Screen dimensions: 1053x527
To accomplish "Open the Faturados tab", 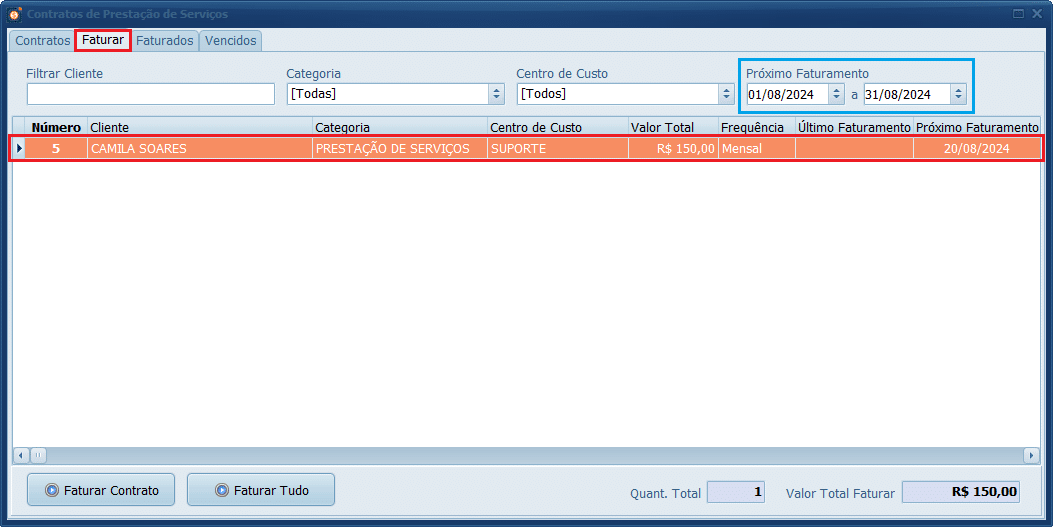I will [164, 41].
